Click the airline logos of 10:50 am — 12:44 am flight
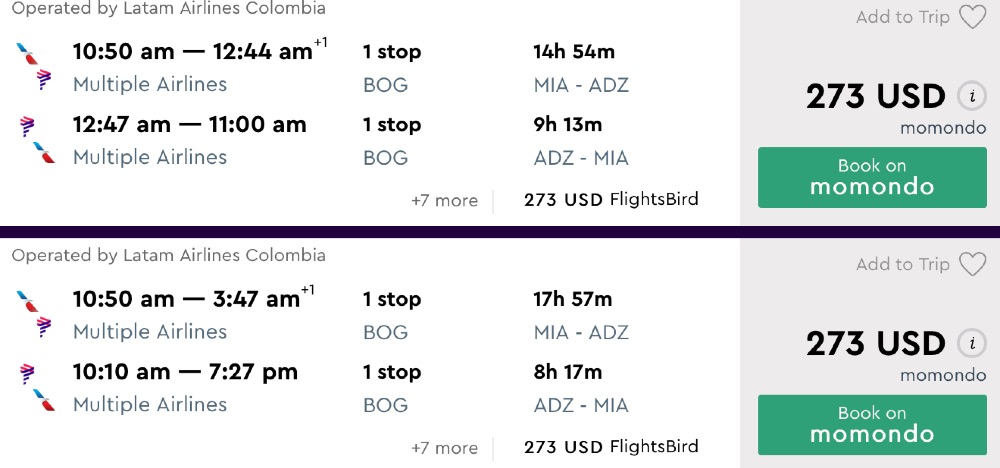 click(35, 67)
